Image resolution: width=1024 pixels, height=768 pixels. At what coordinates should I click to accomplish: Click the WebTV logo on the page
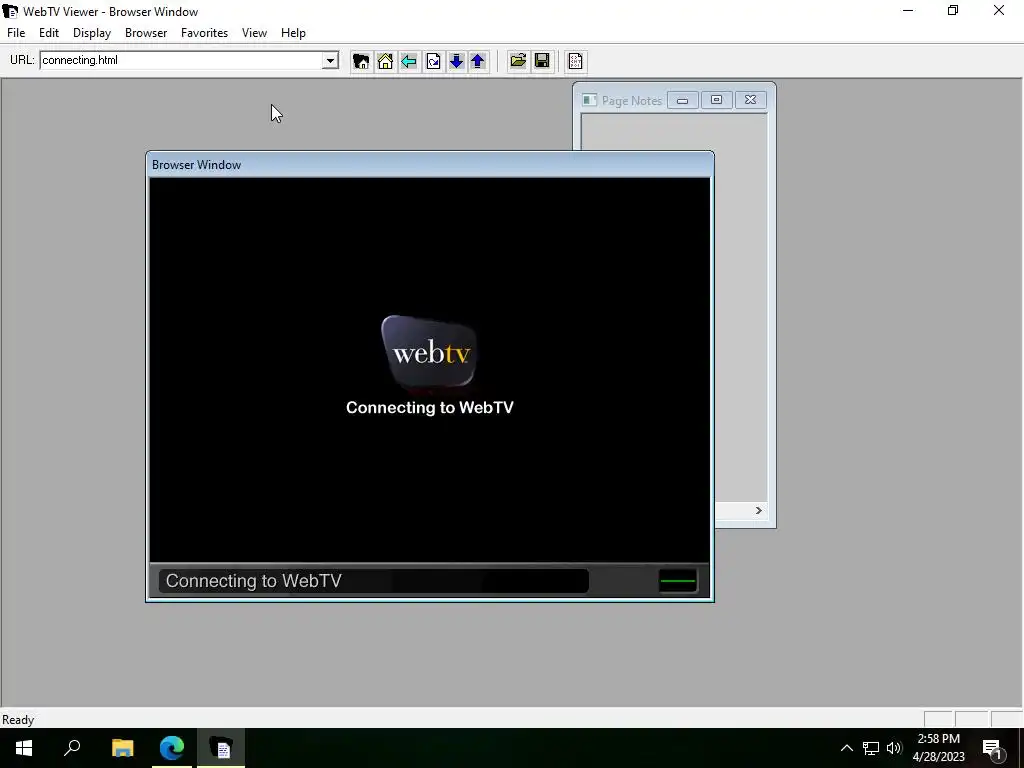point(430,353)
